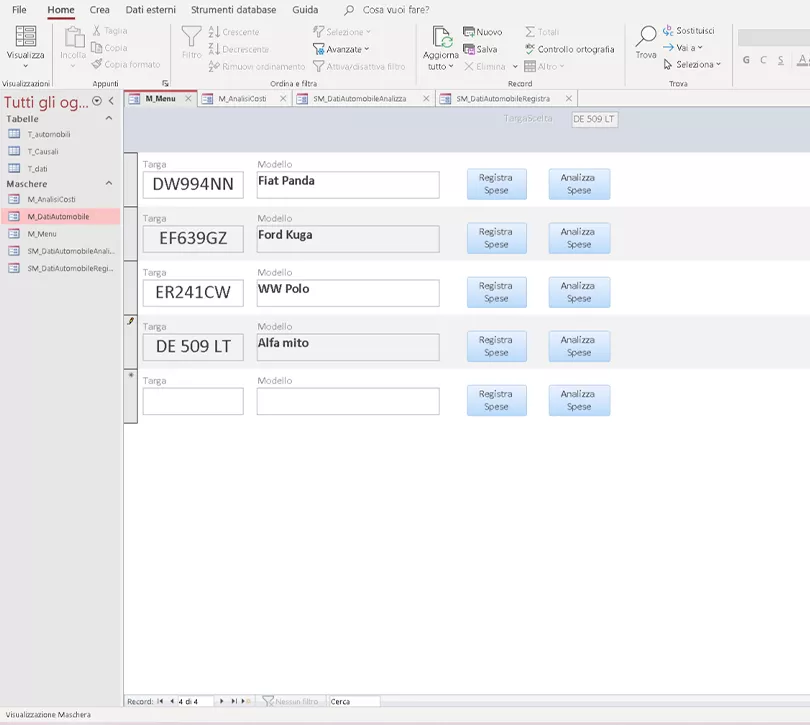Image resolution: width=810 pixels, height=725 pixels.
Task: Open Altro record dropdown
Action: point(544,66)
